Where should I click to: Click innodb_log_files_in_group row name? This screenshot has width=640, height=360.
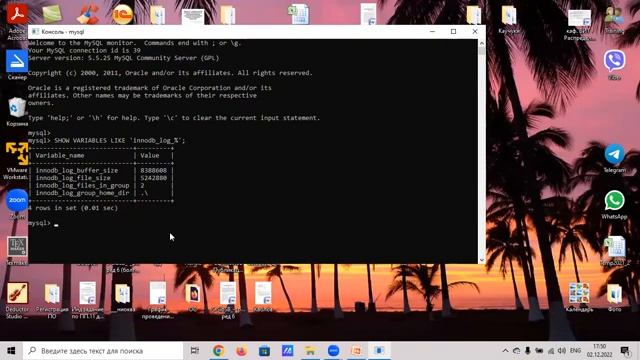tap(82, 185)
